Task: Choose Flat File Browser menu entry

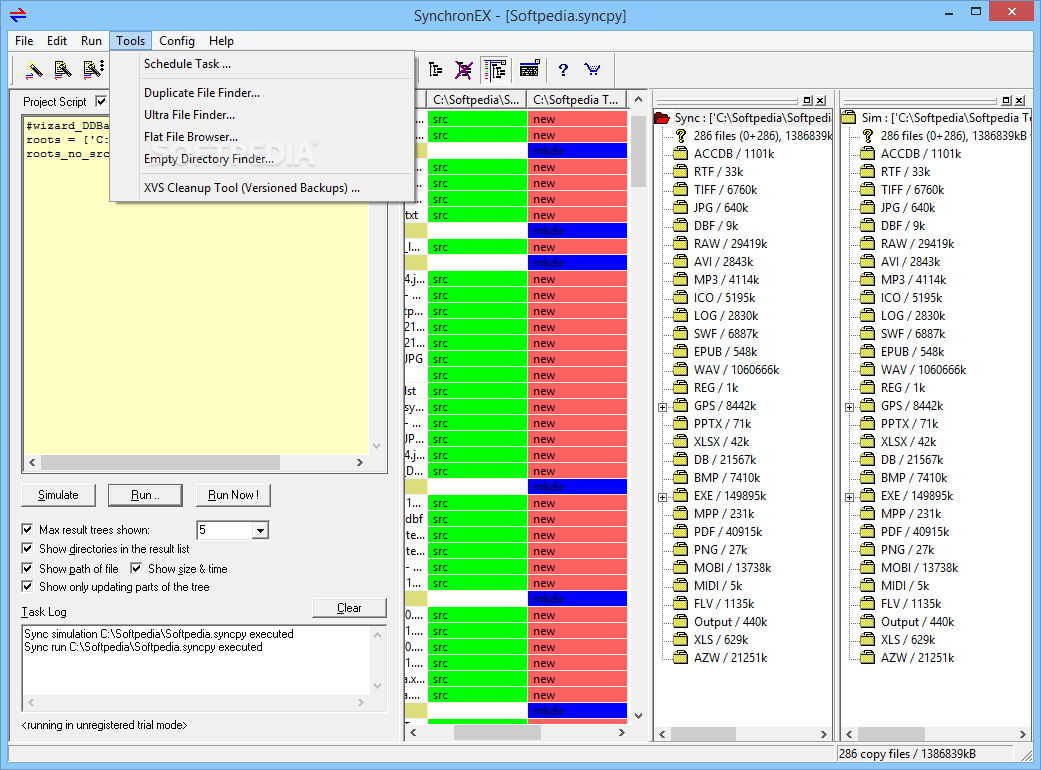Action: tap(262, 137)
